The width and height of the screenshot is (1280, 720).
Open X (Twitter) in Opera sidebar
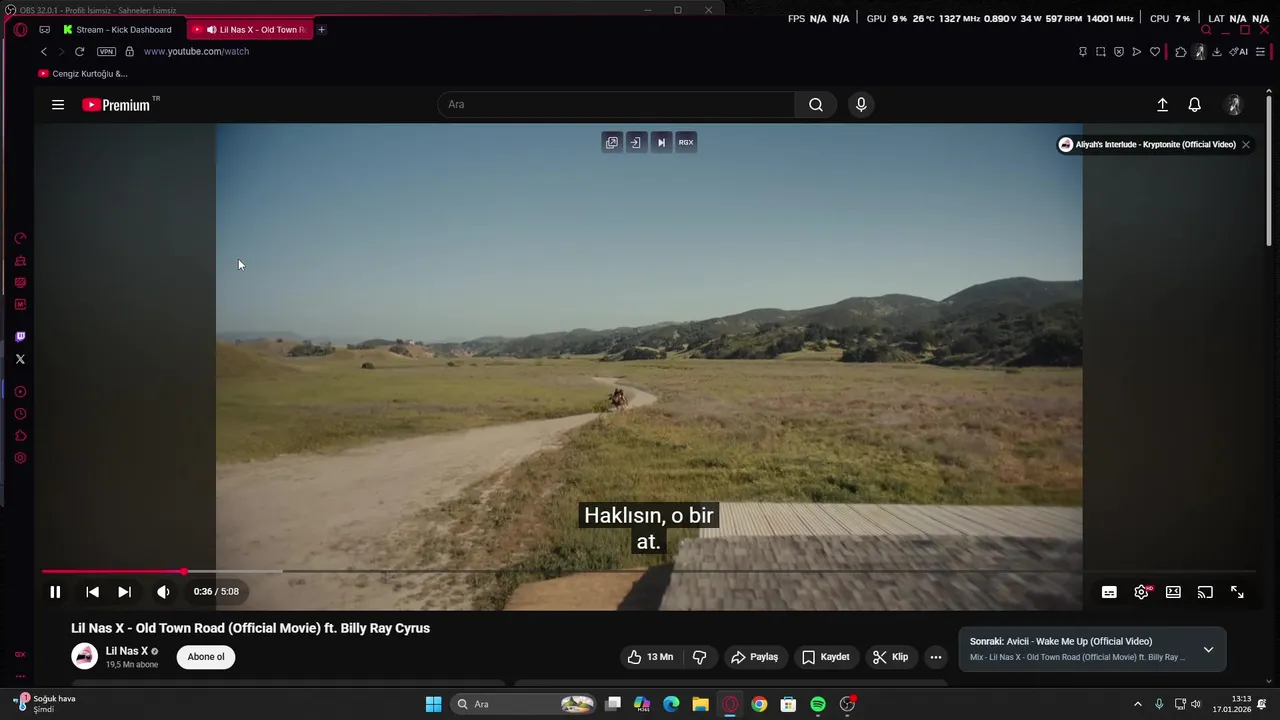20,359
